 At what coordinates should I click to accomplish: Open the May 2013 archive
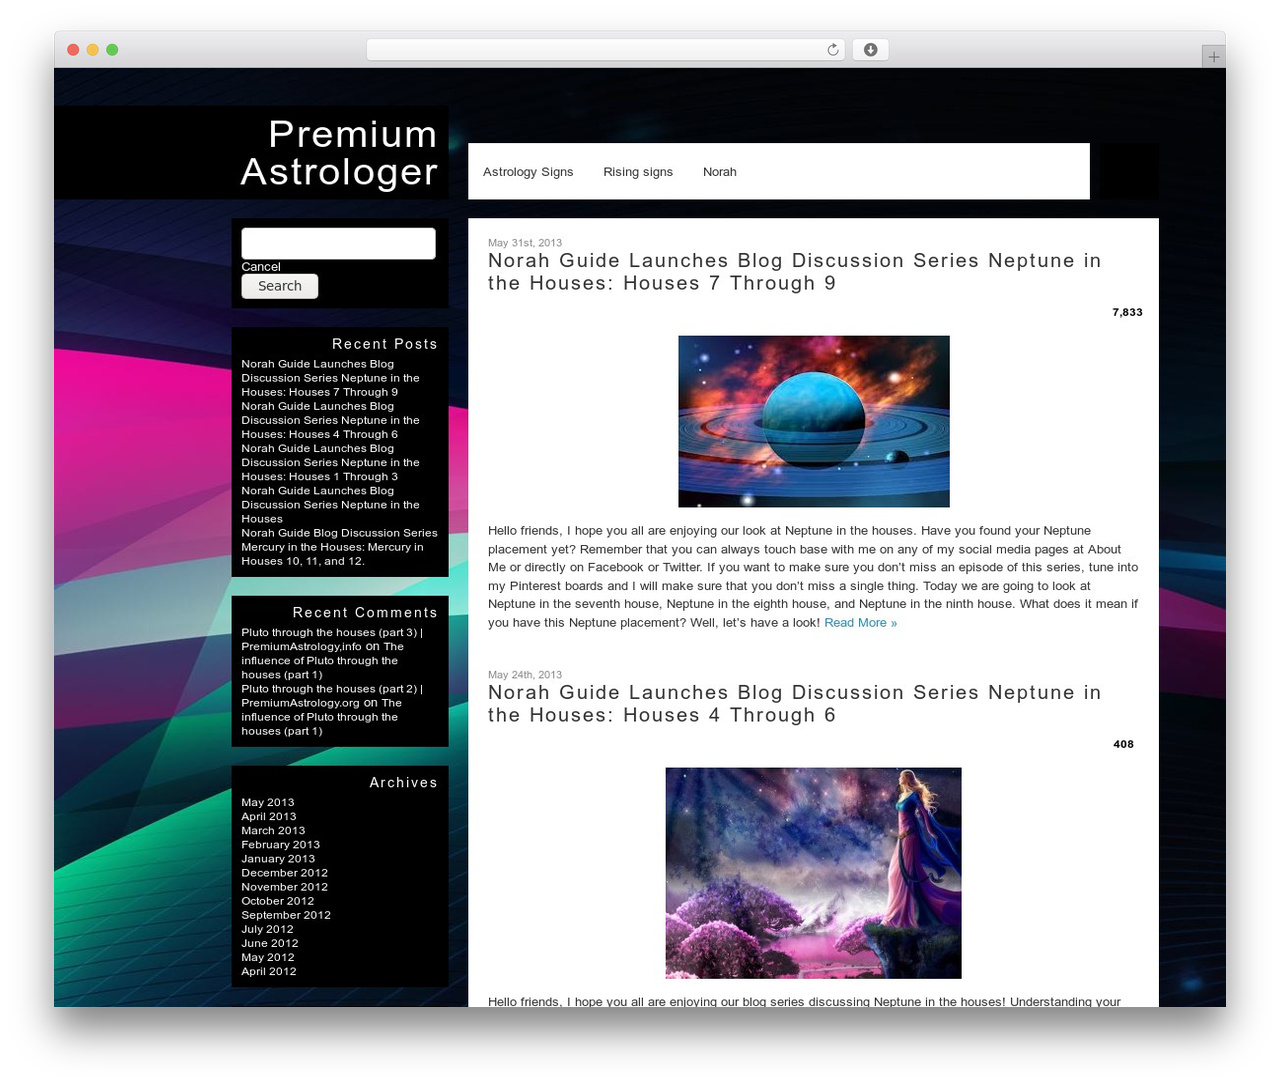(x=268, y=802)
